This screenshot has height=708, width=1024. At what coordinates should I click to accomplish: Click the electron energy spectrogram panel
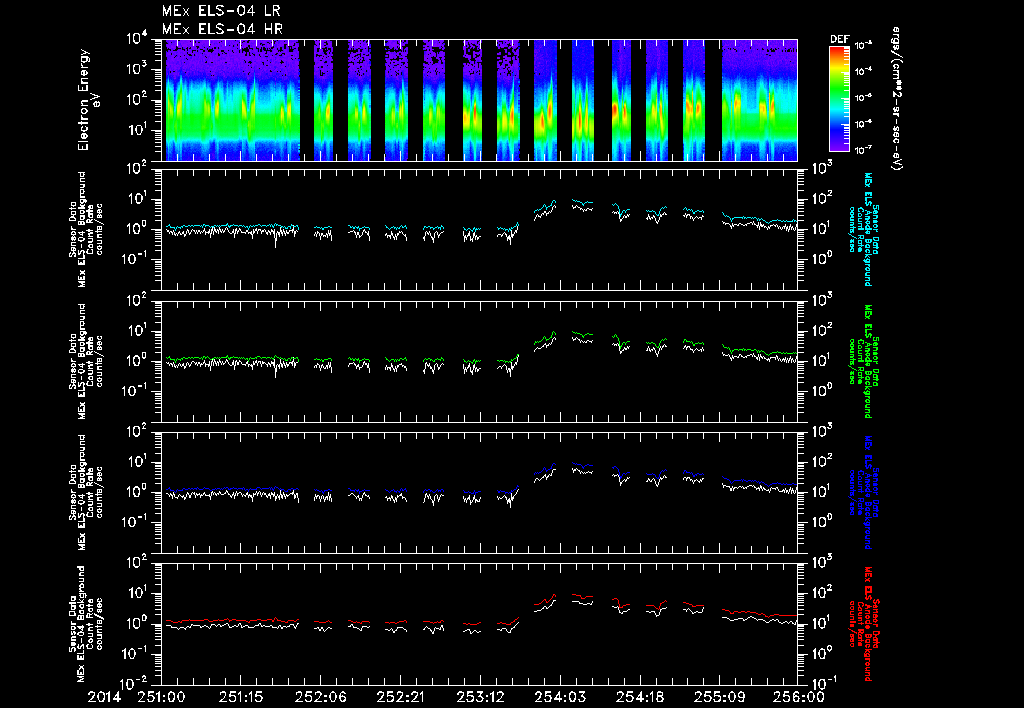tap(479, 100)
